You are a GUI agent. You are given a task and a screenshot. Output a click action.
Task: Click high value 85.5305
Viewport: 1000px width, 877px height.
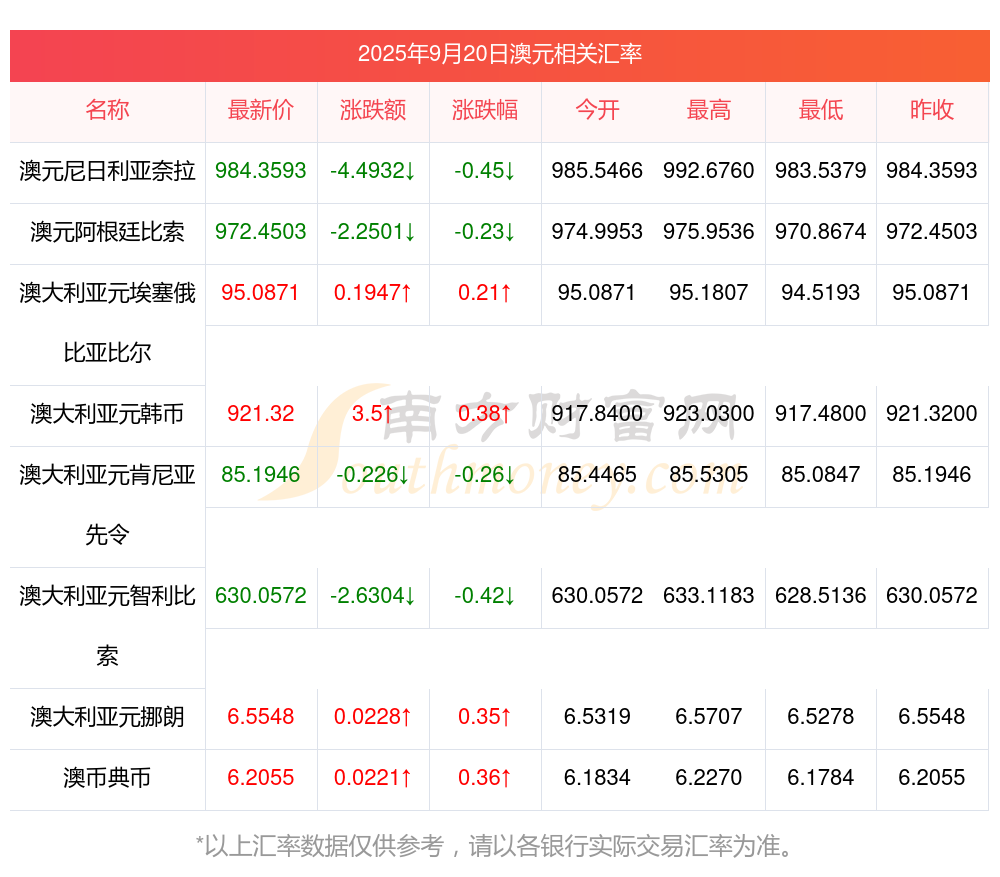(x=709, y=475)
